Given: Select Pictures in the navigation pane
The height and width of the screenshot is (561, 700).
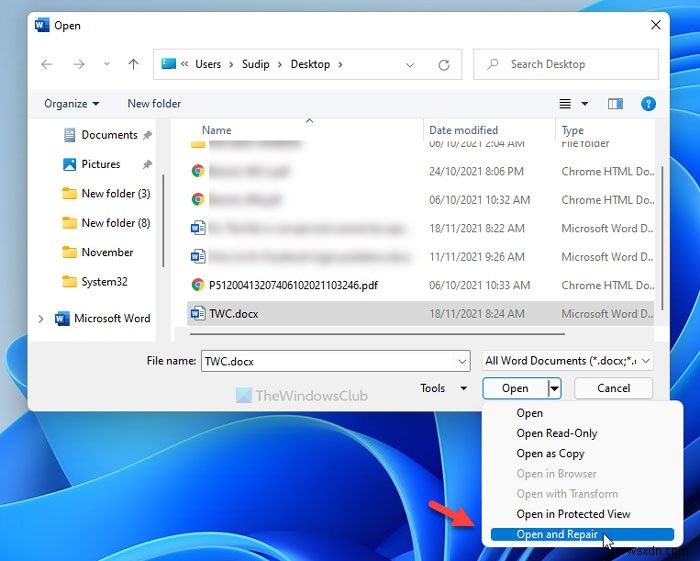Looking at the screenshot, I should coord(101,164).
